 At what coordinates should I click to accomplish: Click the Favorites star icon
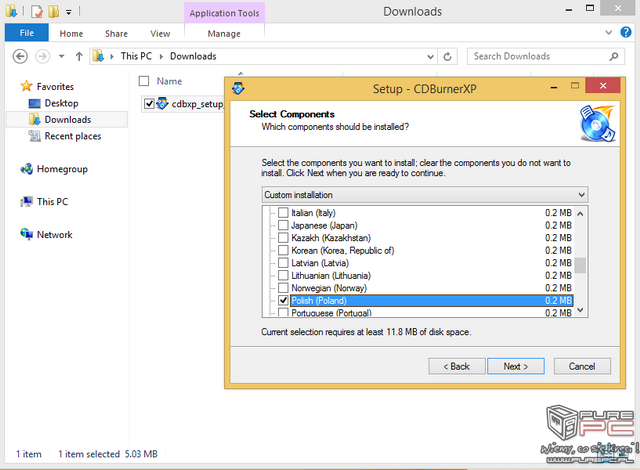(27, 86)
